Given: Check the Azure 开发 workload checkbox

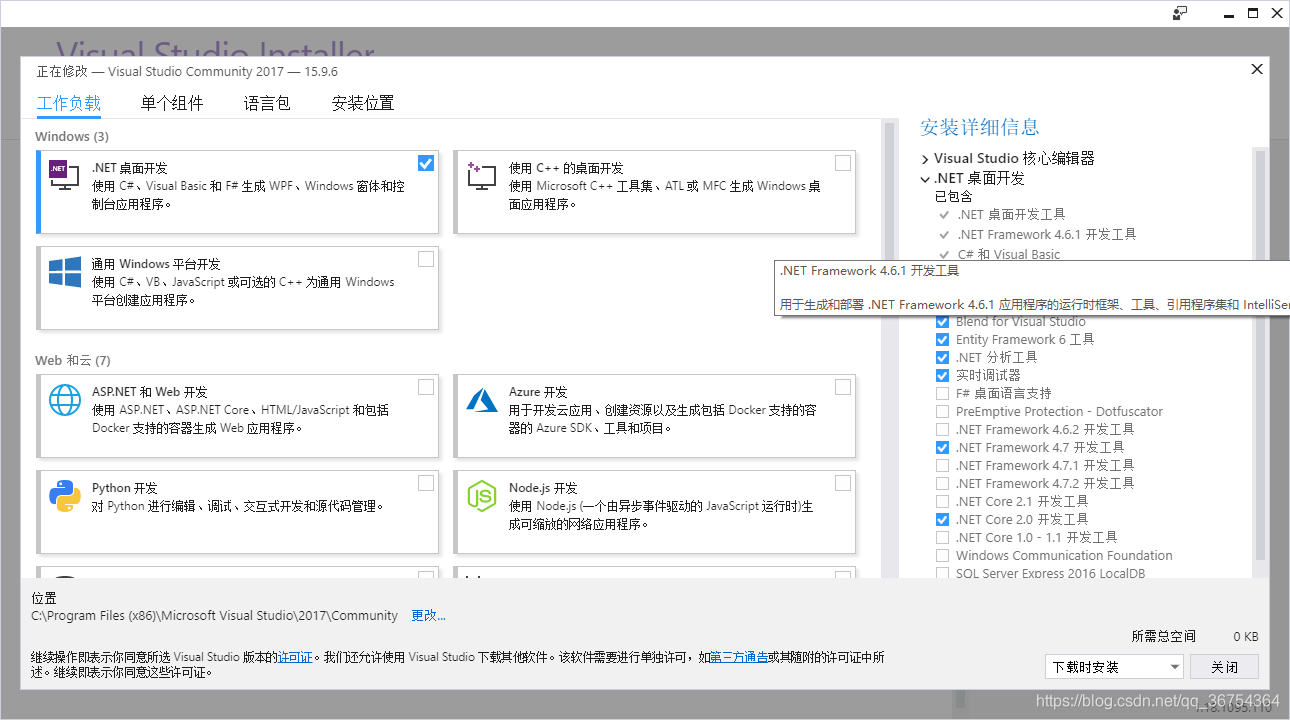Looking at the screenshot, I should (x=843, y=387).
